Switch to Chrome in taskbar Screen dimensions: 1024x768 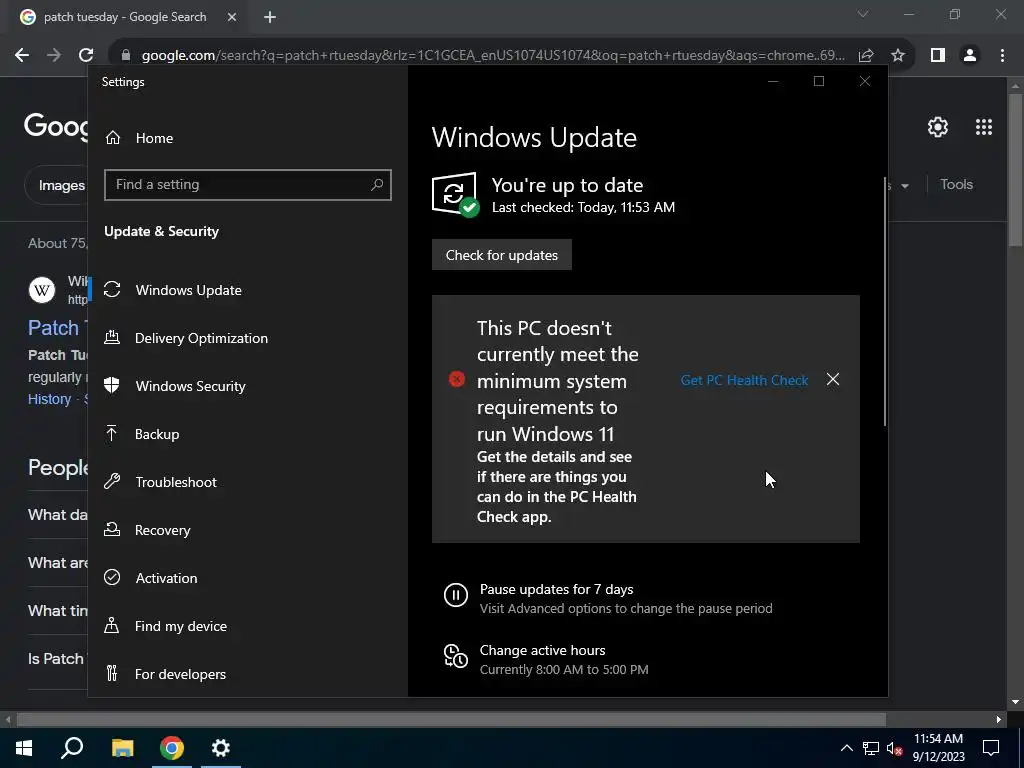(x=172, y=748)
